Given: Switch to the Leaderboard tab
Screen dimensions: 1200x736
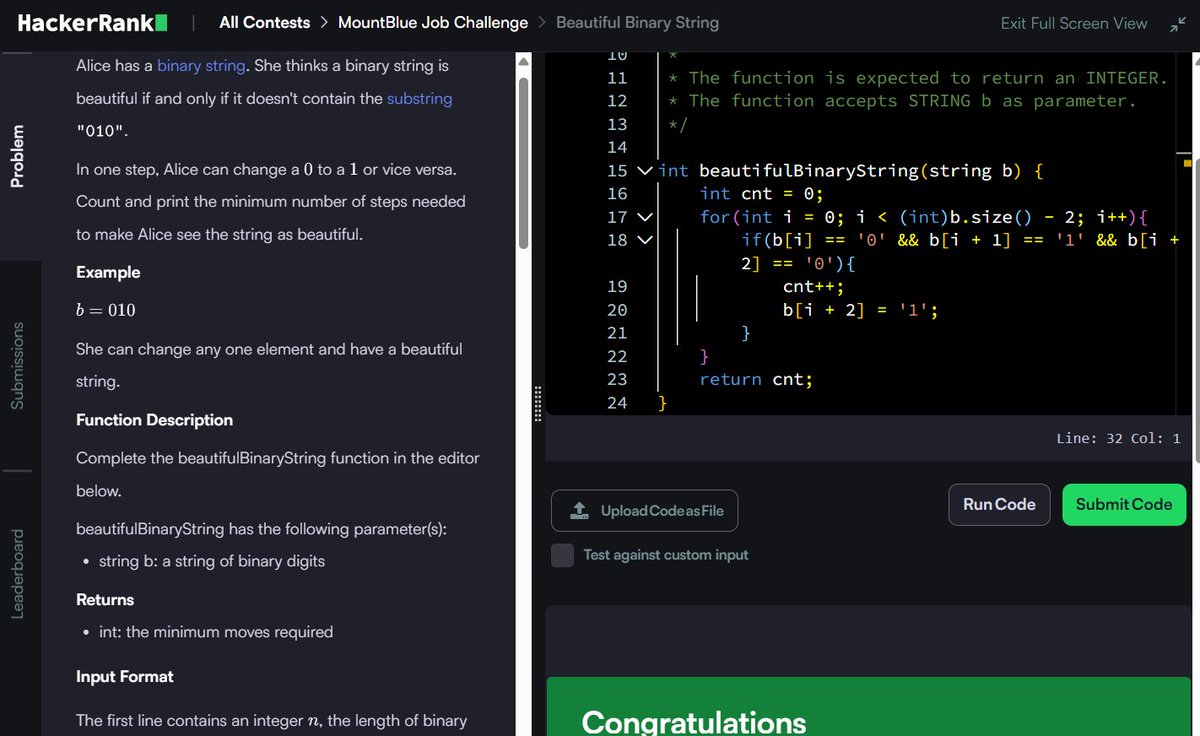Looking at the screenshot, I should coord(17,573).
